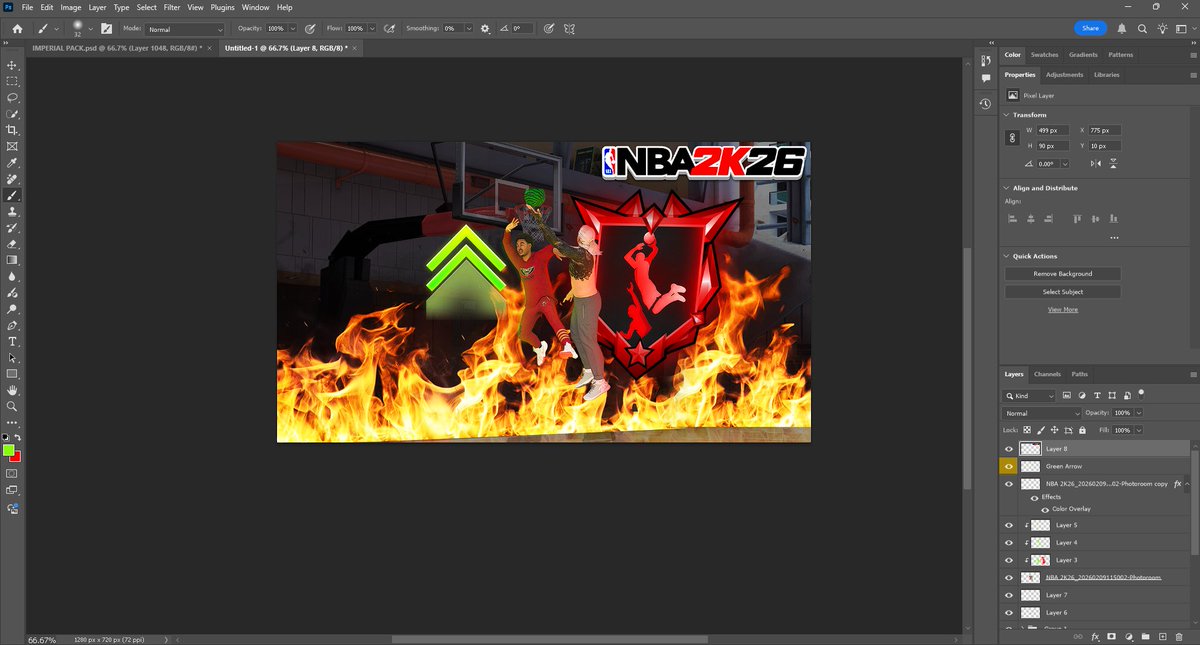The image size is (1200, 645).
Task: Open the layer filter Kind dropdown
Action: pos(1030,396)
